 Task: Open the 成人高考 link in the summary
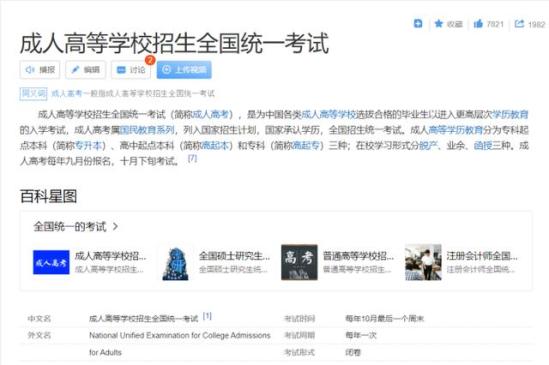[x=211, y=114]
